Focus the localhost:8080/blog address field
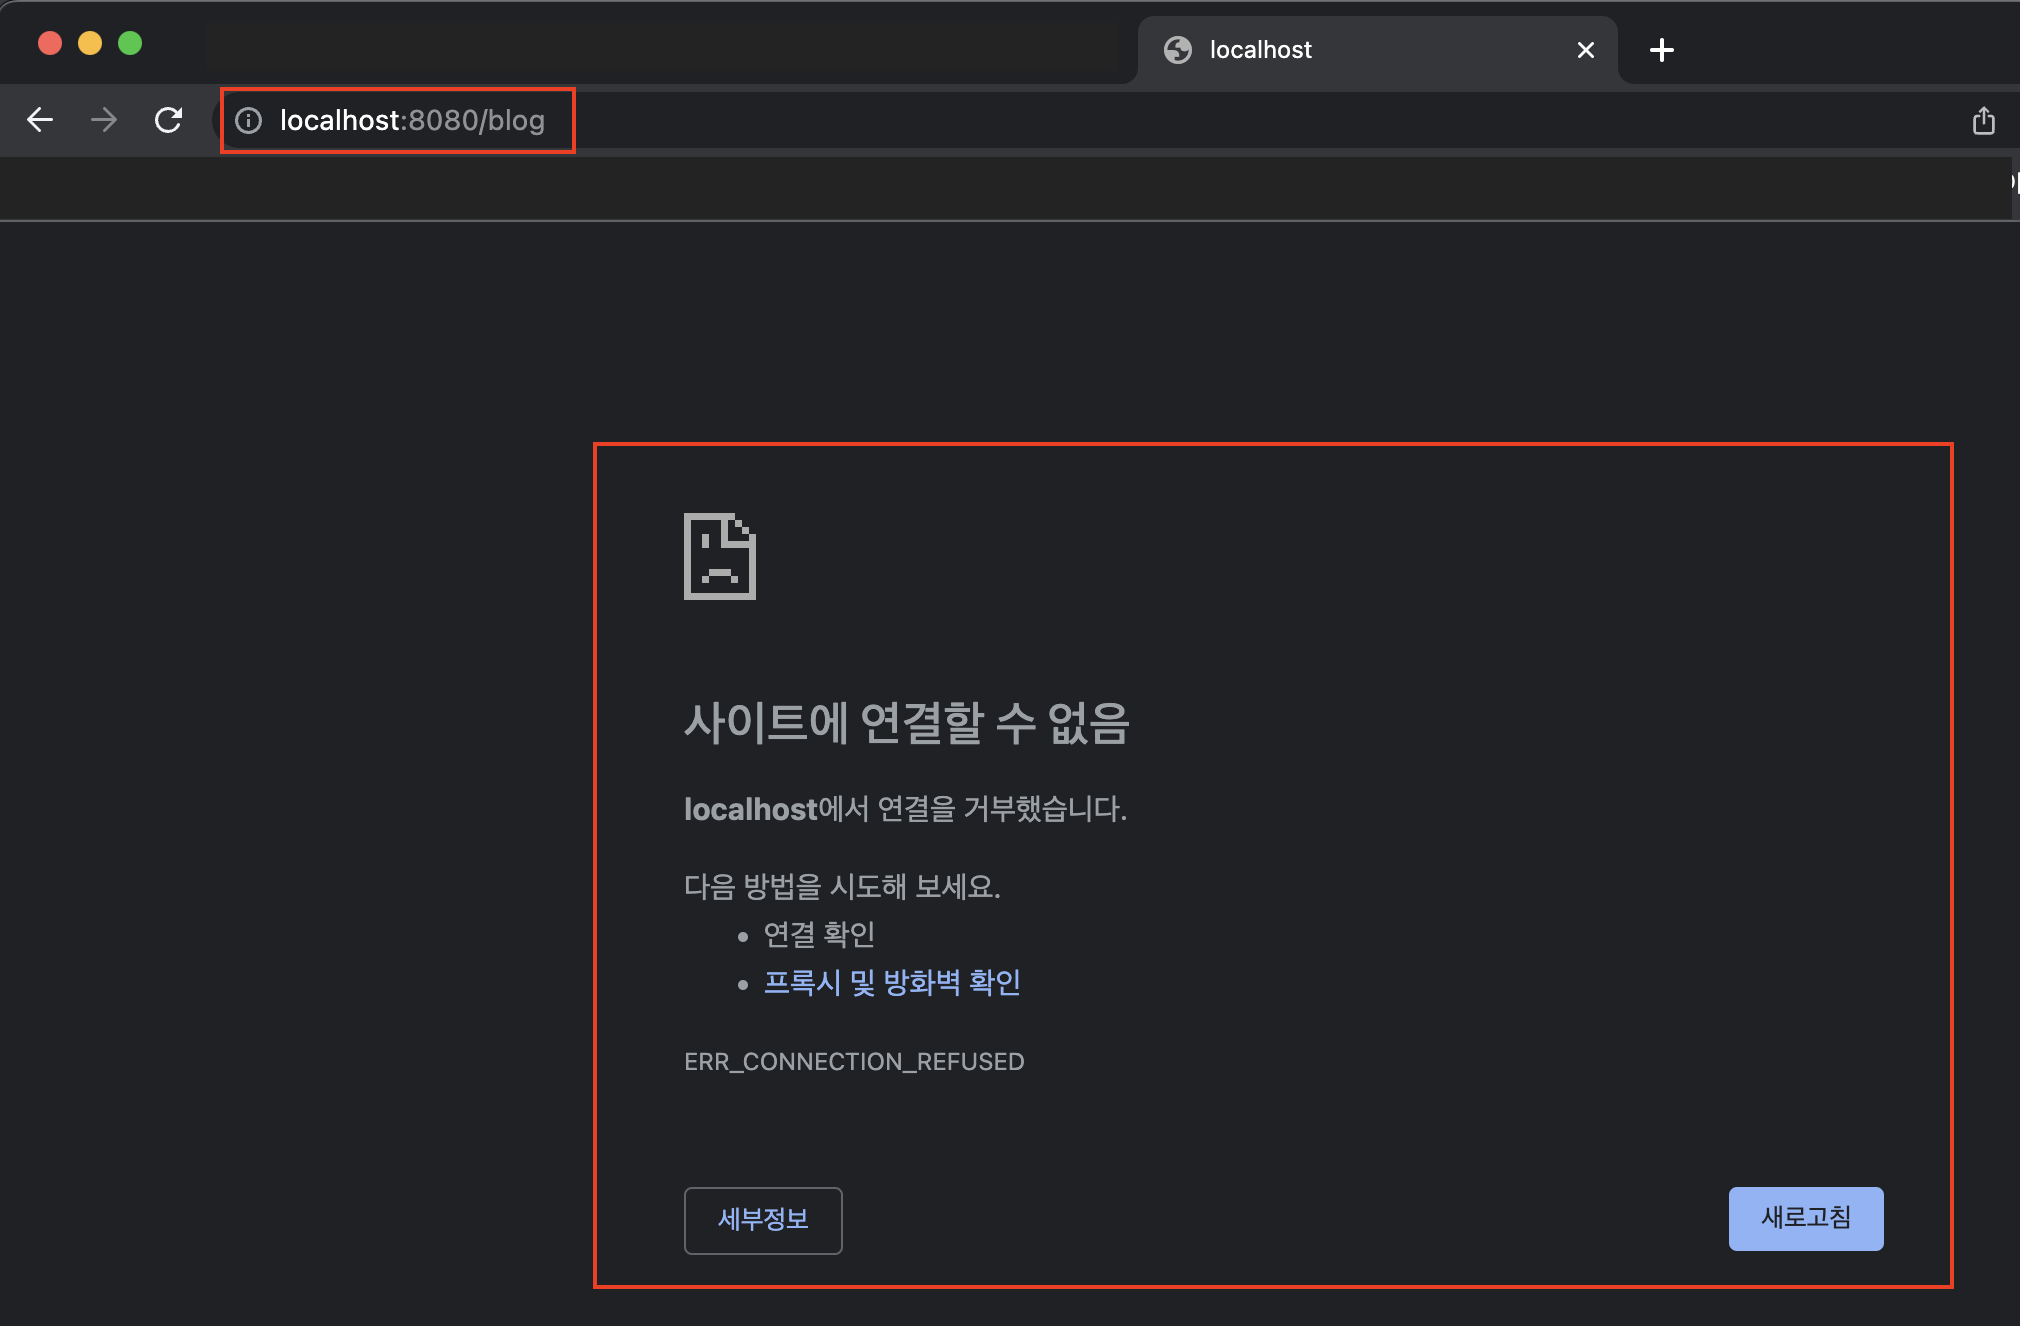2020x1326 pixels. 412,121
